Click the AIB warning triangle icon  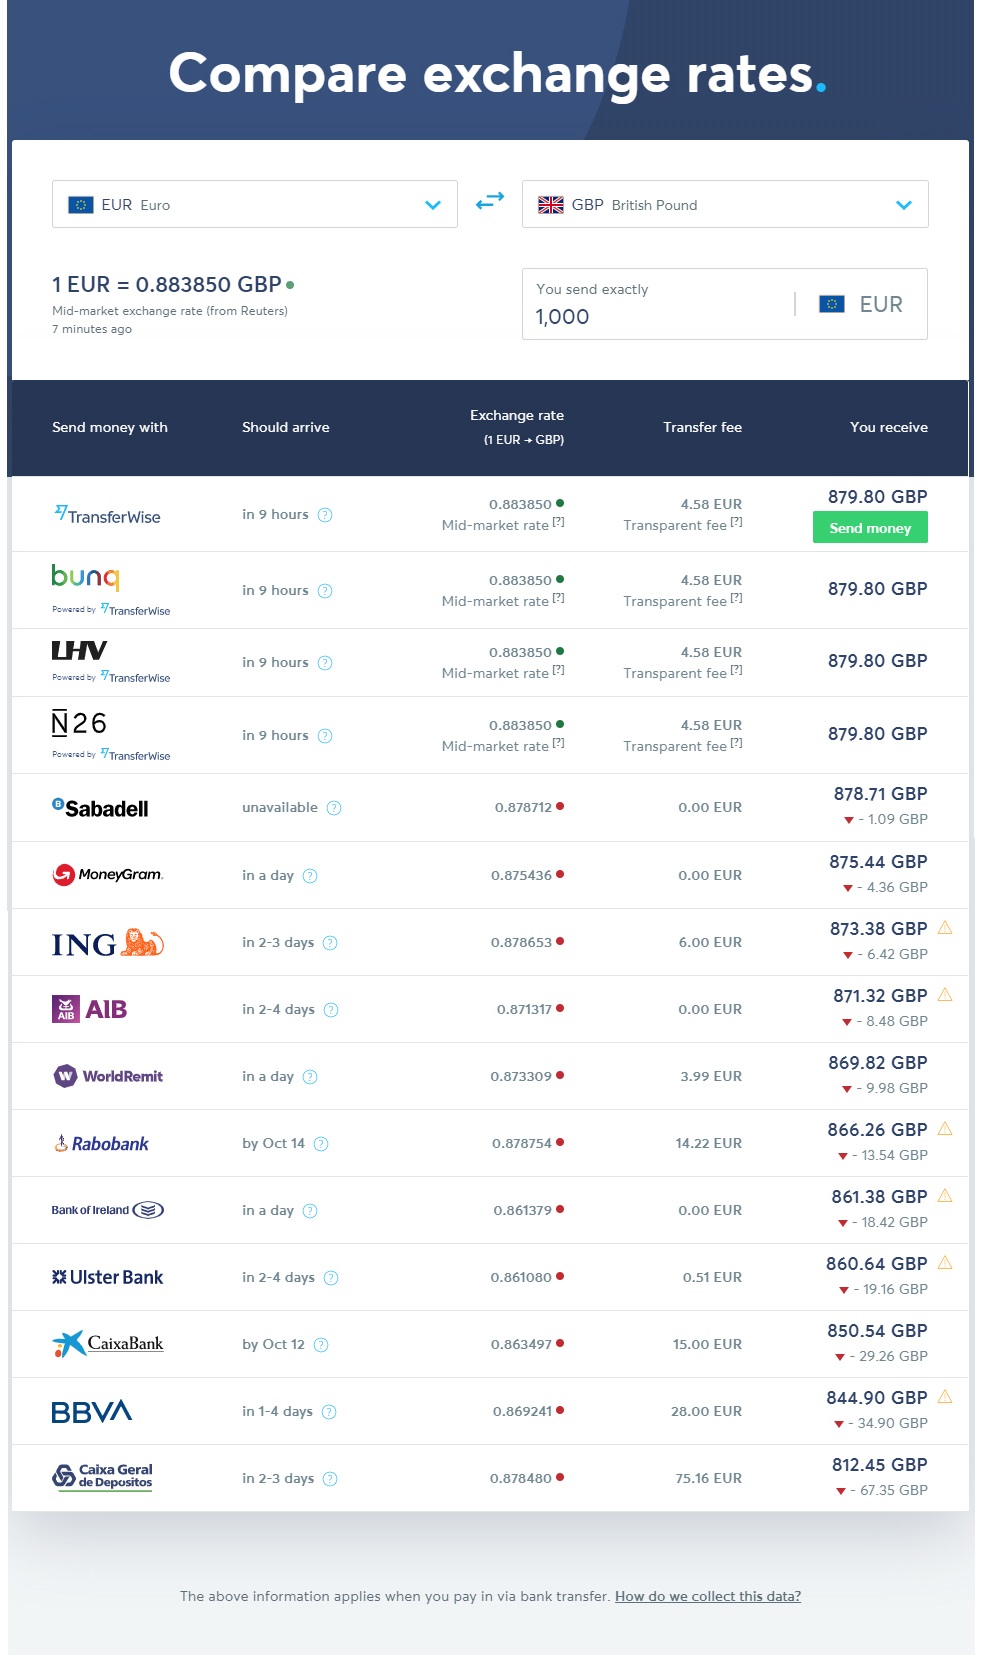pos(945,995)
